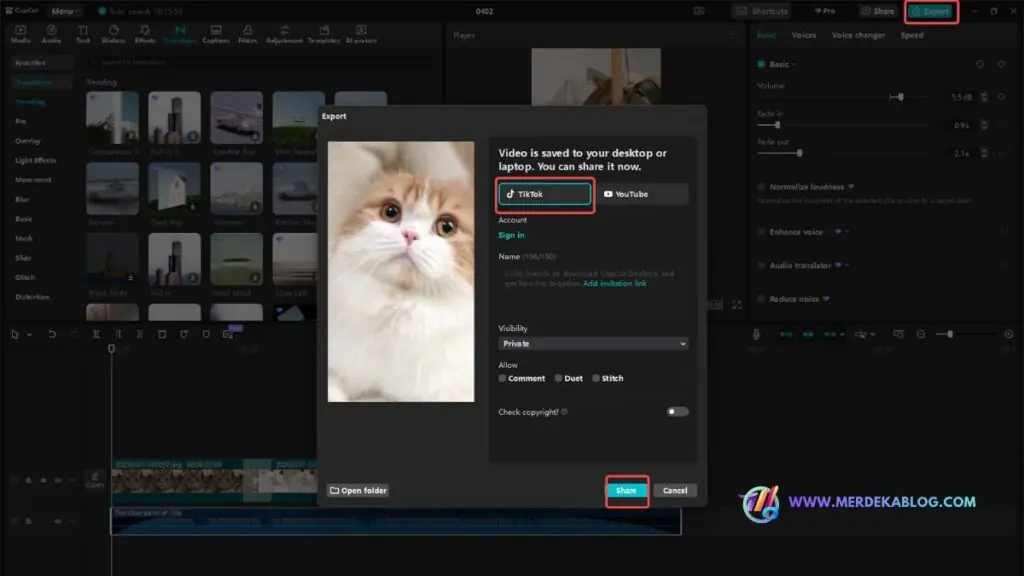
Task: Click the Check copyright info icon
Action: point(565,412)
